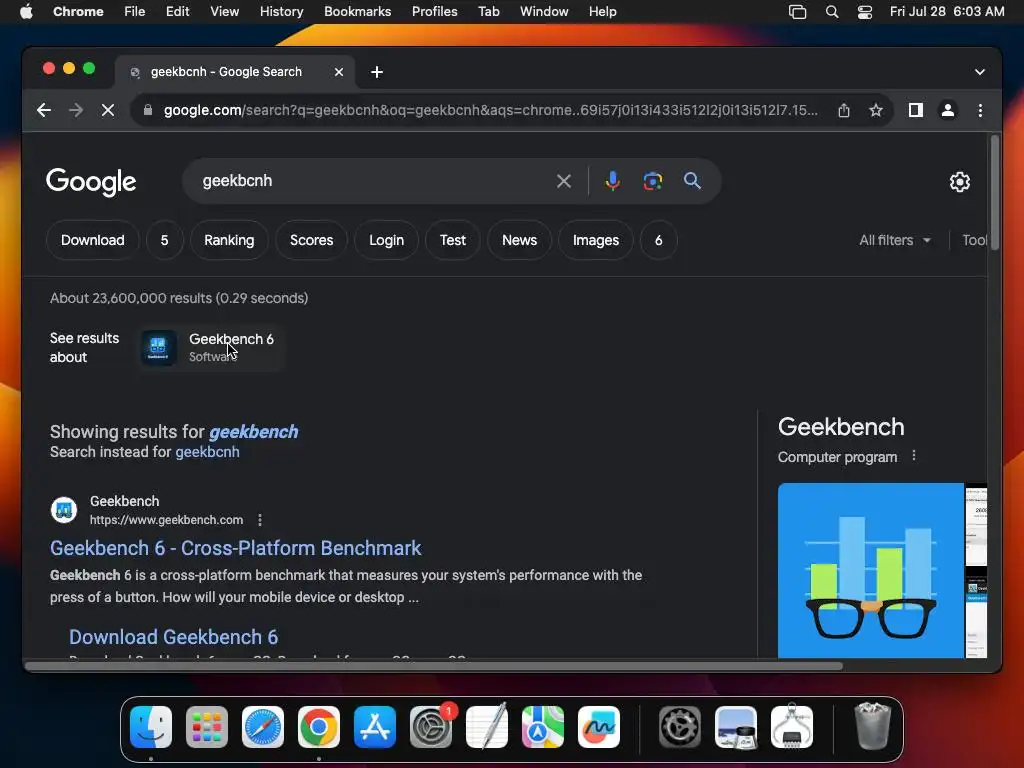Search instead for geekbcnh

(207, 452)
